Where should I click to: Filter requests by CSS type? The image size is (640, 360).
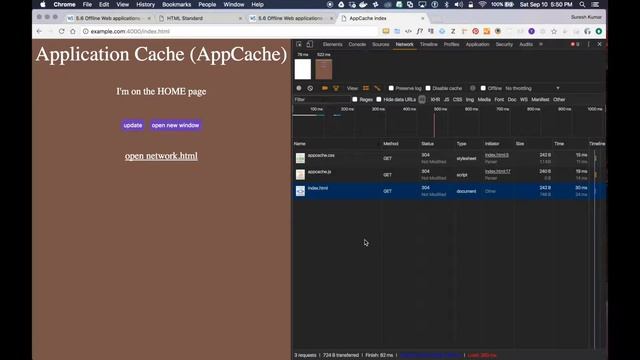click(x=457, y=100)
